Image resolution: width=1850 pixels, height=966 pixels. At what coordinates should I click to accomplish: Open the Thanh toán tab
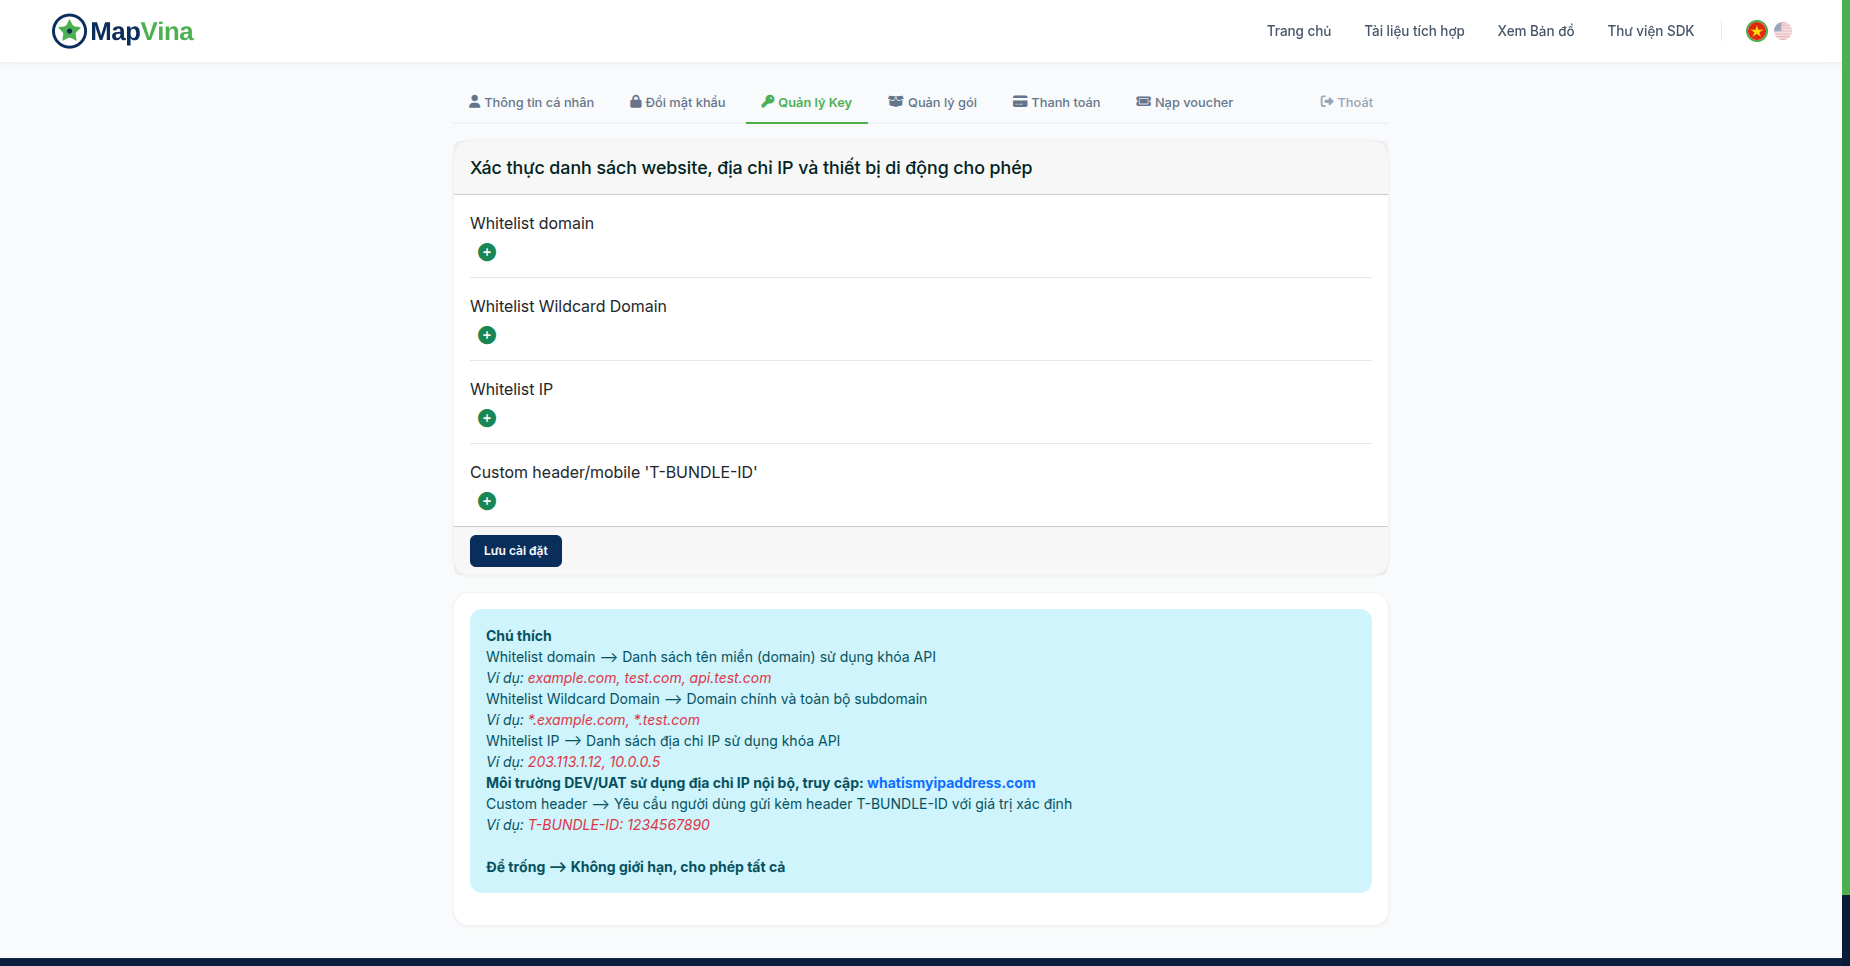tap(1056, 102)
